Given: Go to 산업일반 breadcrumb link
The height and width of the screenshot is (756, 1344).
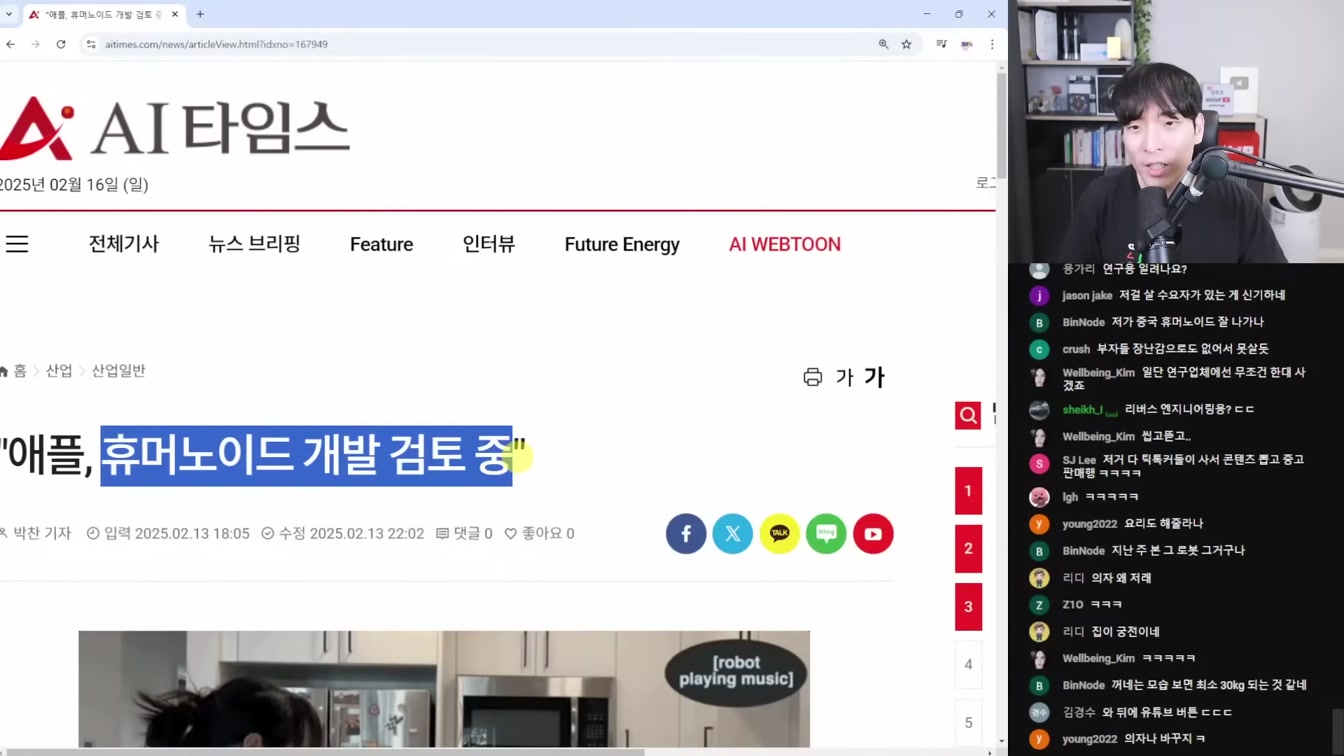Looking at the screenshot, I should 118,371.
